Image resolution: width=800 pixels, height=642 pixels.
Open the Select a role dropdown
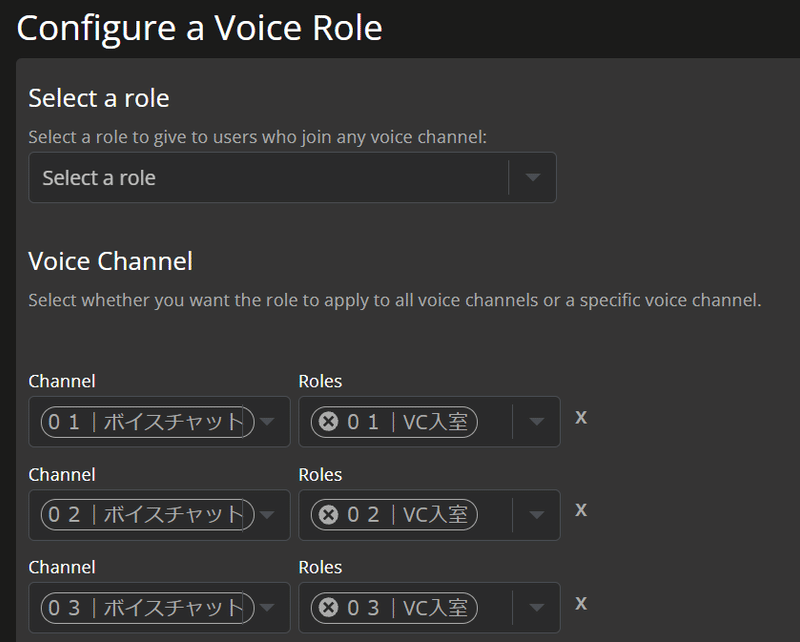292,178
